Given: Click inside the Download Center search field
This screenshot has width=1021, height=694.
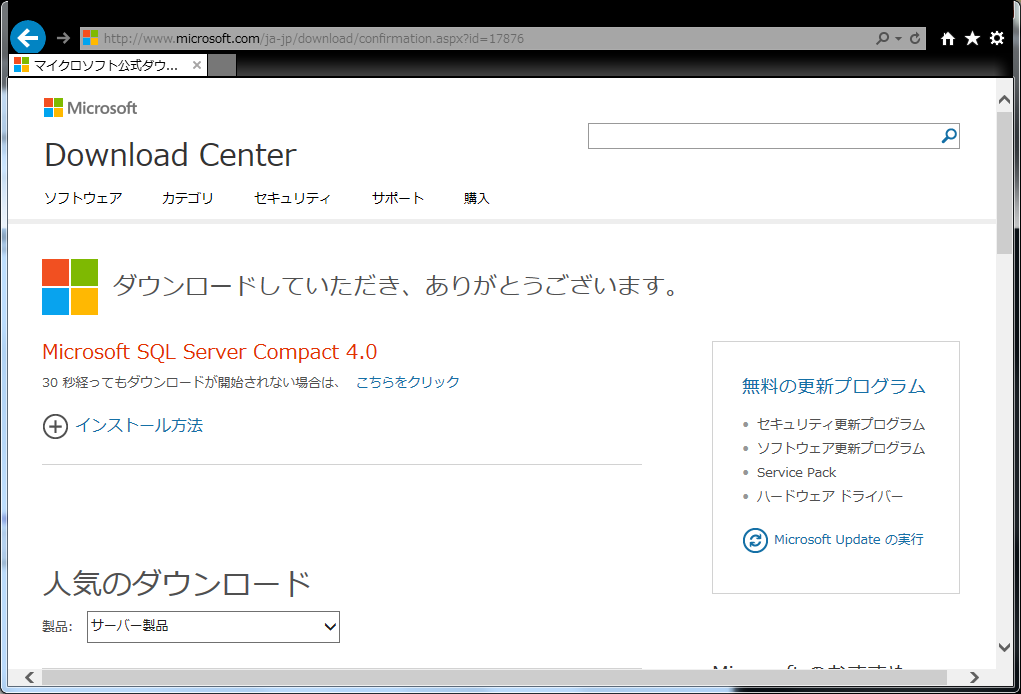Looking at the screenshot, I should point(762,136).
